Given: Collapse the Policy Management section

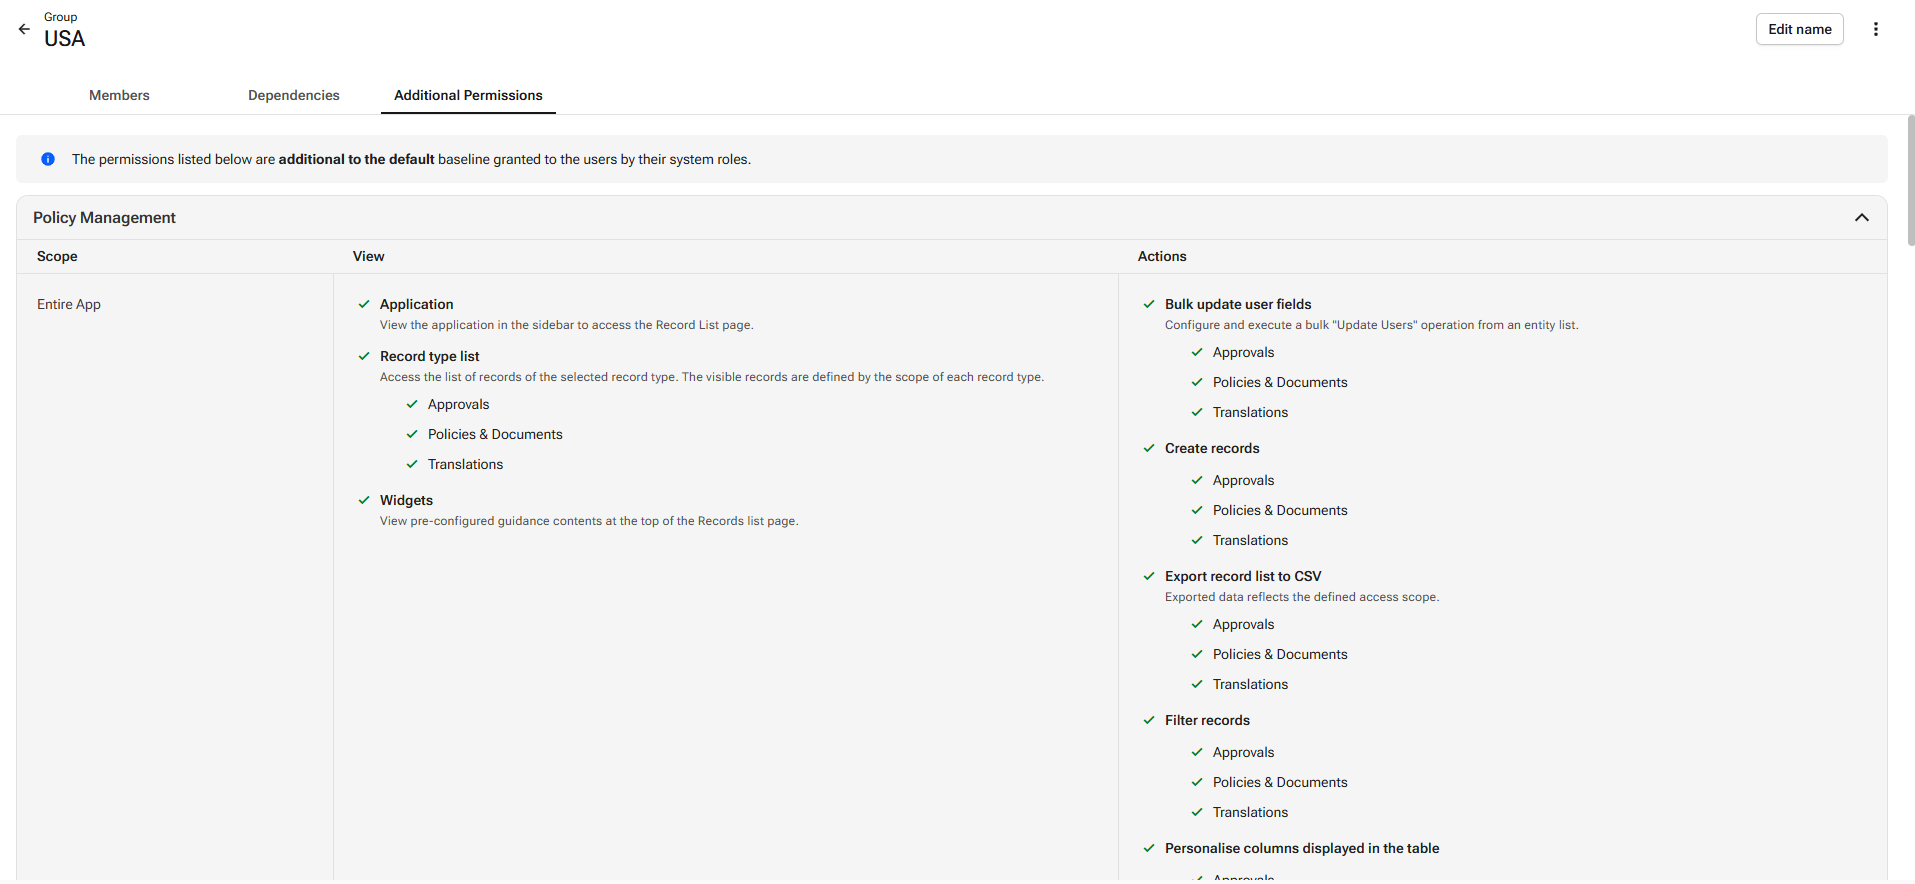Looking at the screenshot, I should (x=1862, y=218).
